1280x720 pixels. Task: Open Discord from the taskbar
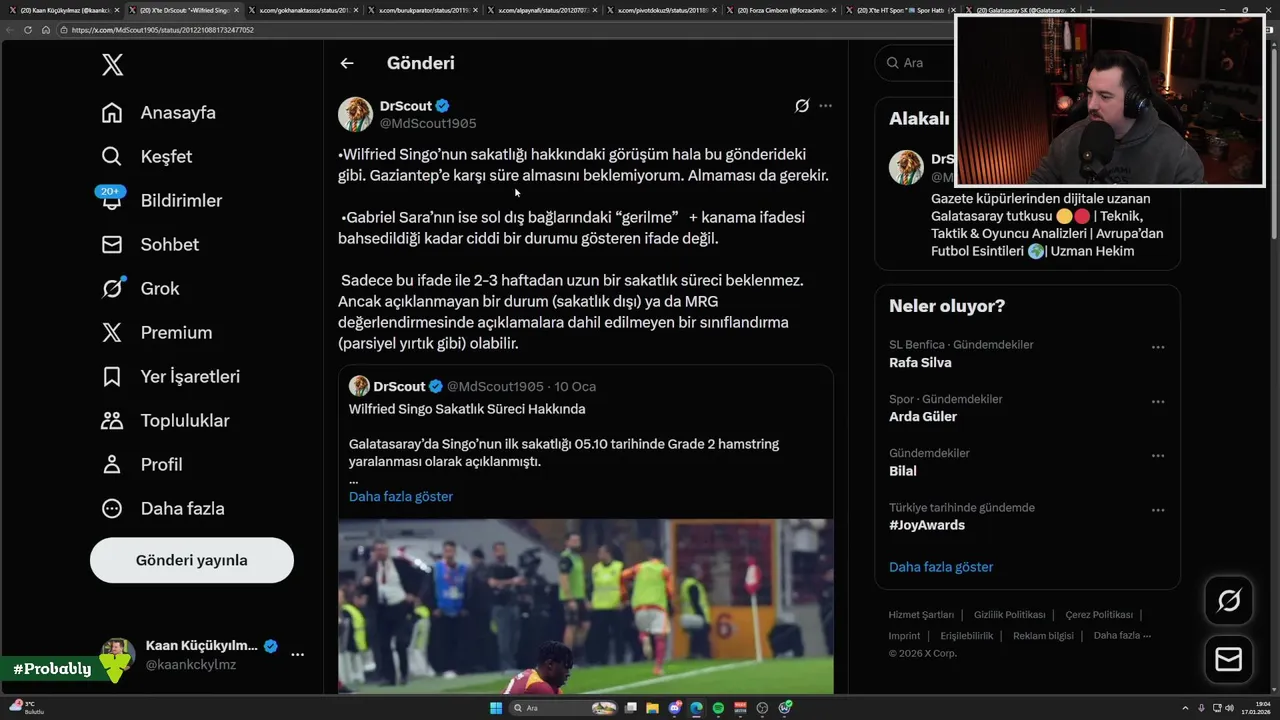[x=675, y=708]
